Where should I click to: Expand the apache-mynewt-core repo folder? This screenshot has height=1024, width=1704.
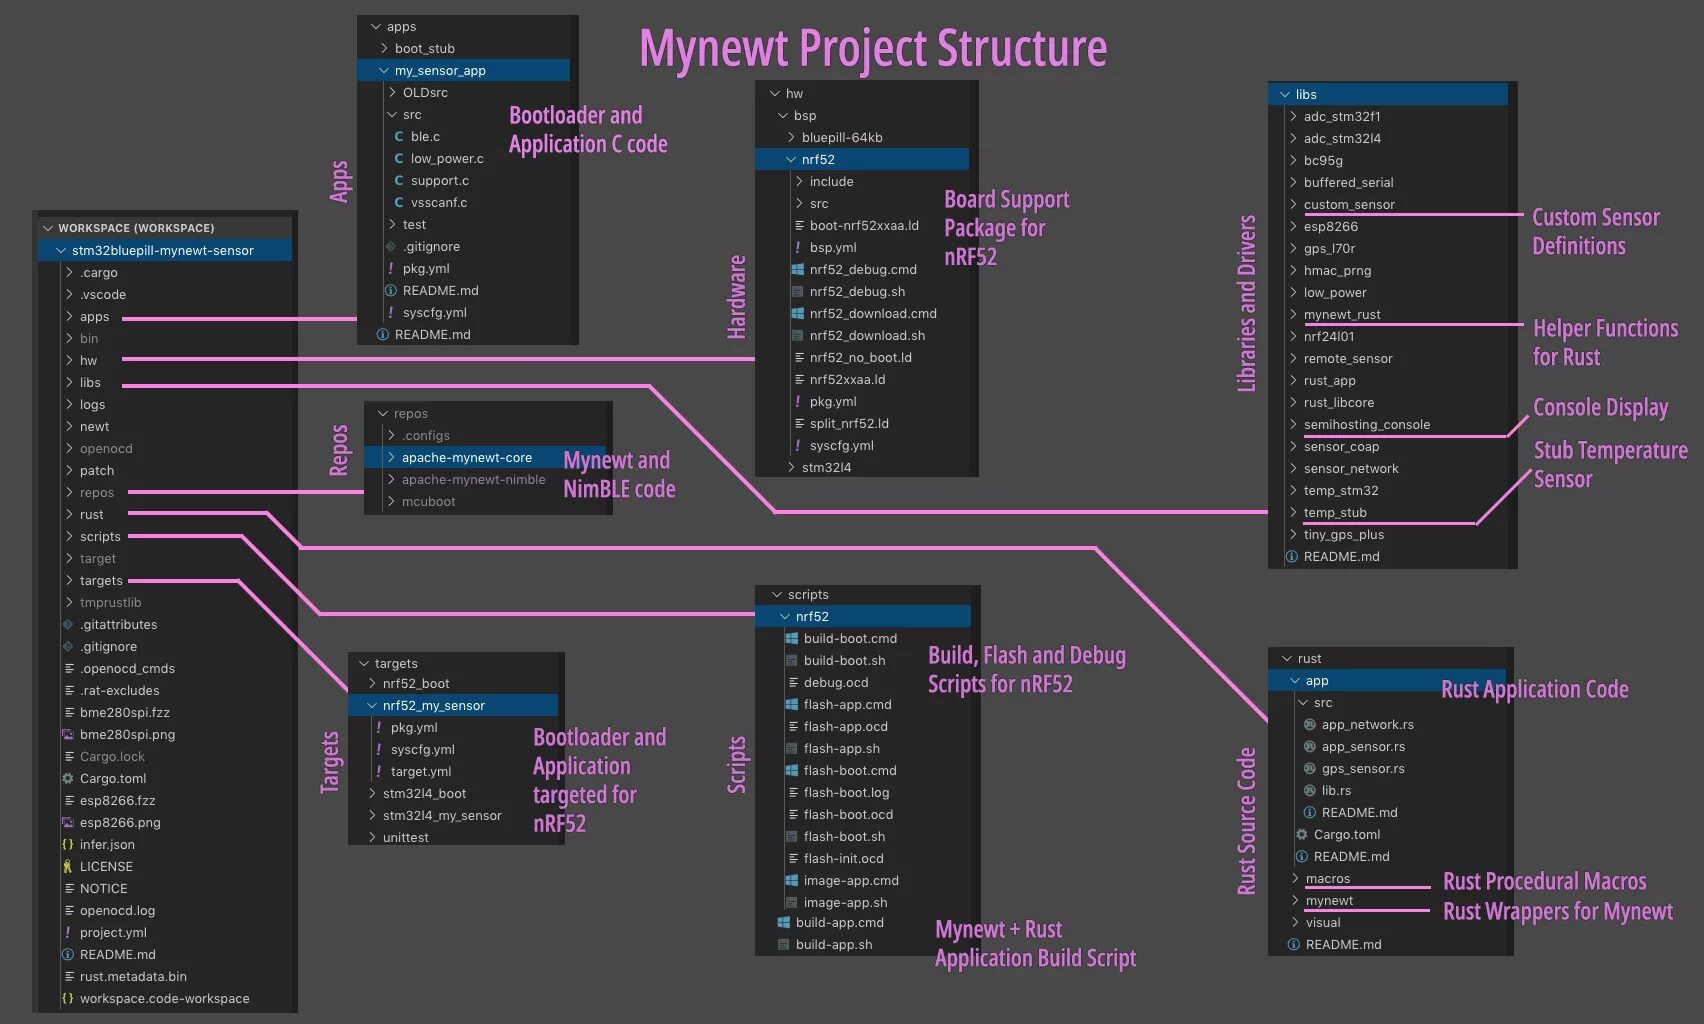(391, 457)
